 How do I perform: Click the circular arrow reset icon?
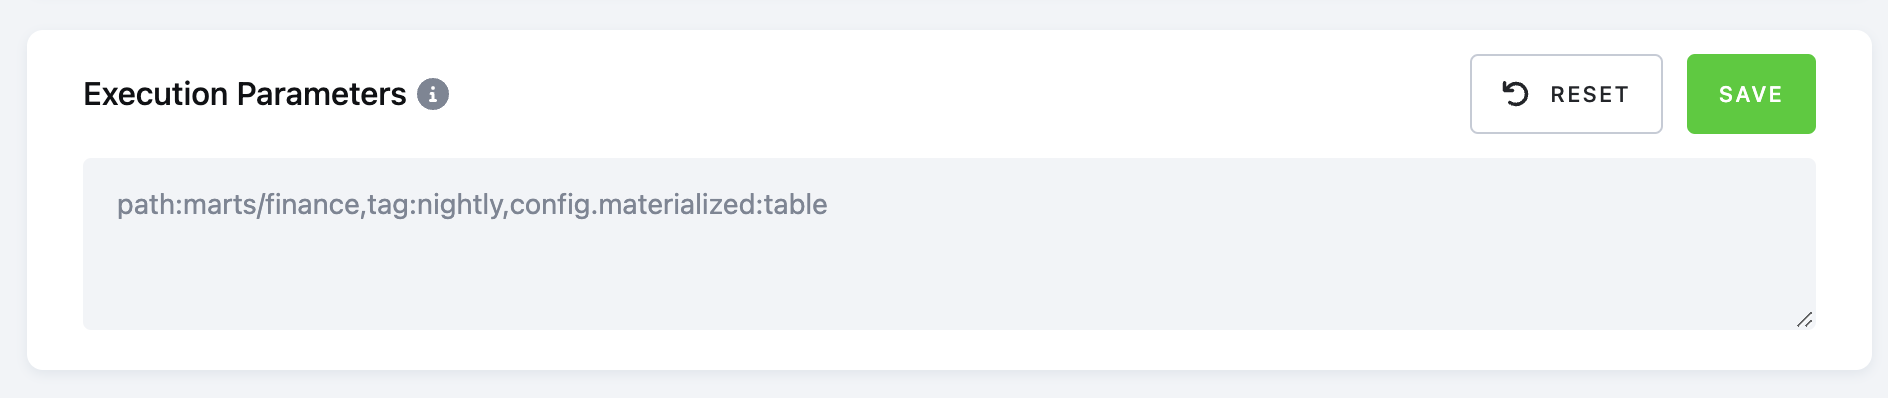pos(1515,94)
